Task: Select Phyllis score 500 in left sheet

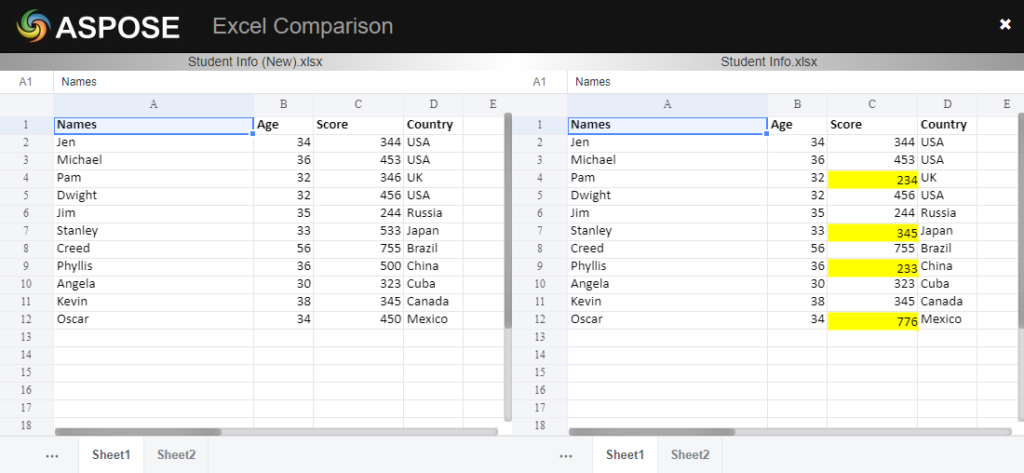Action: tap(358, 267)
